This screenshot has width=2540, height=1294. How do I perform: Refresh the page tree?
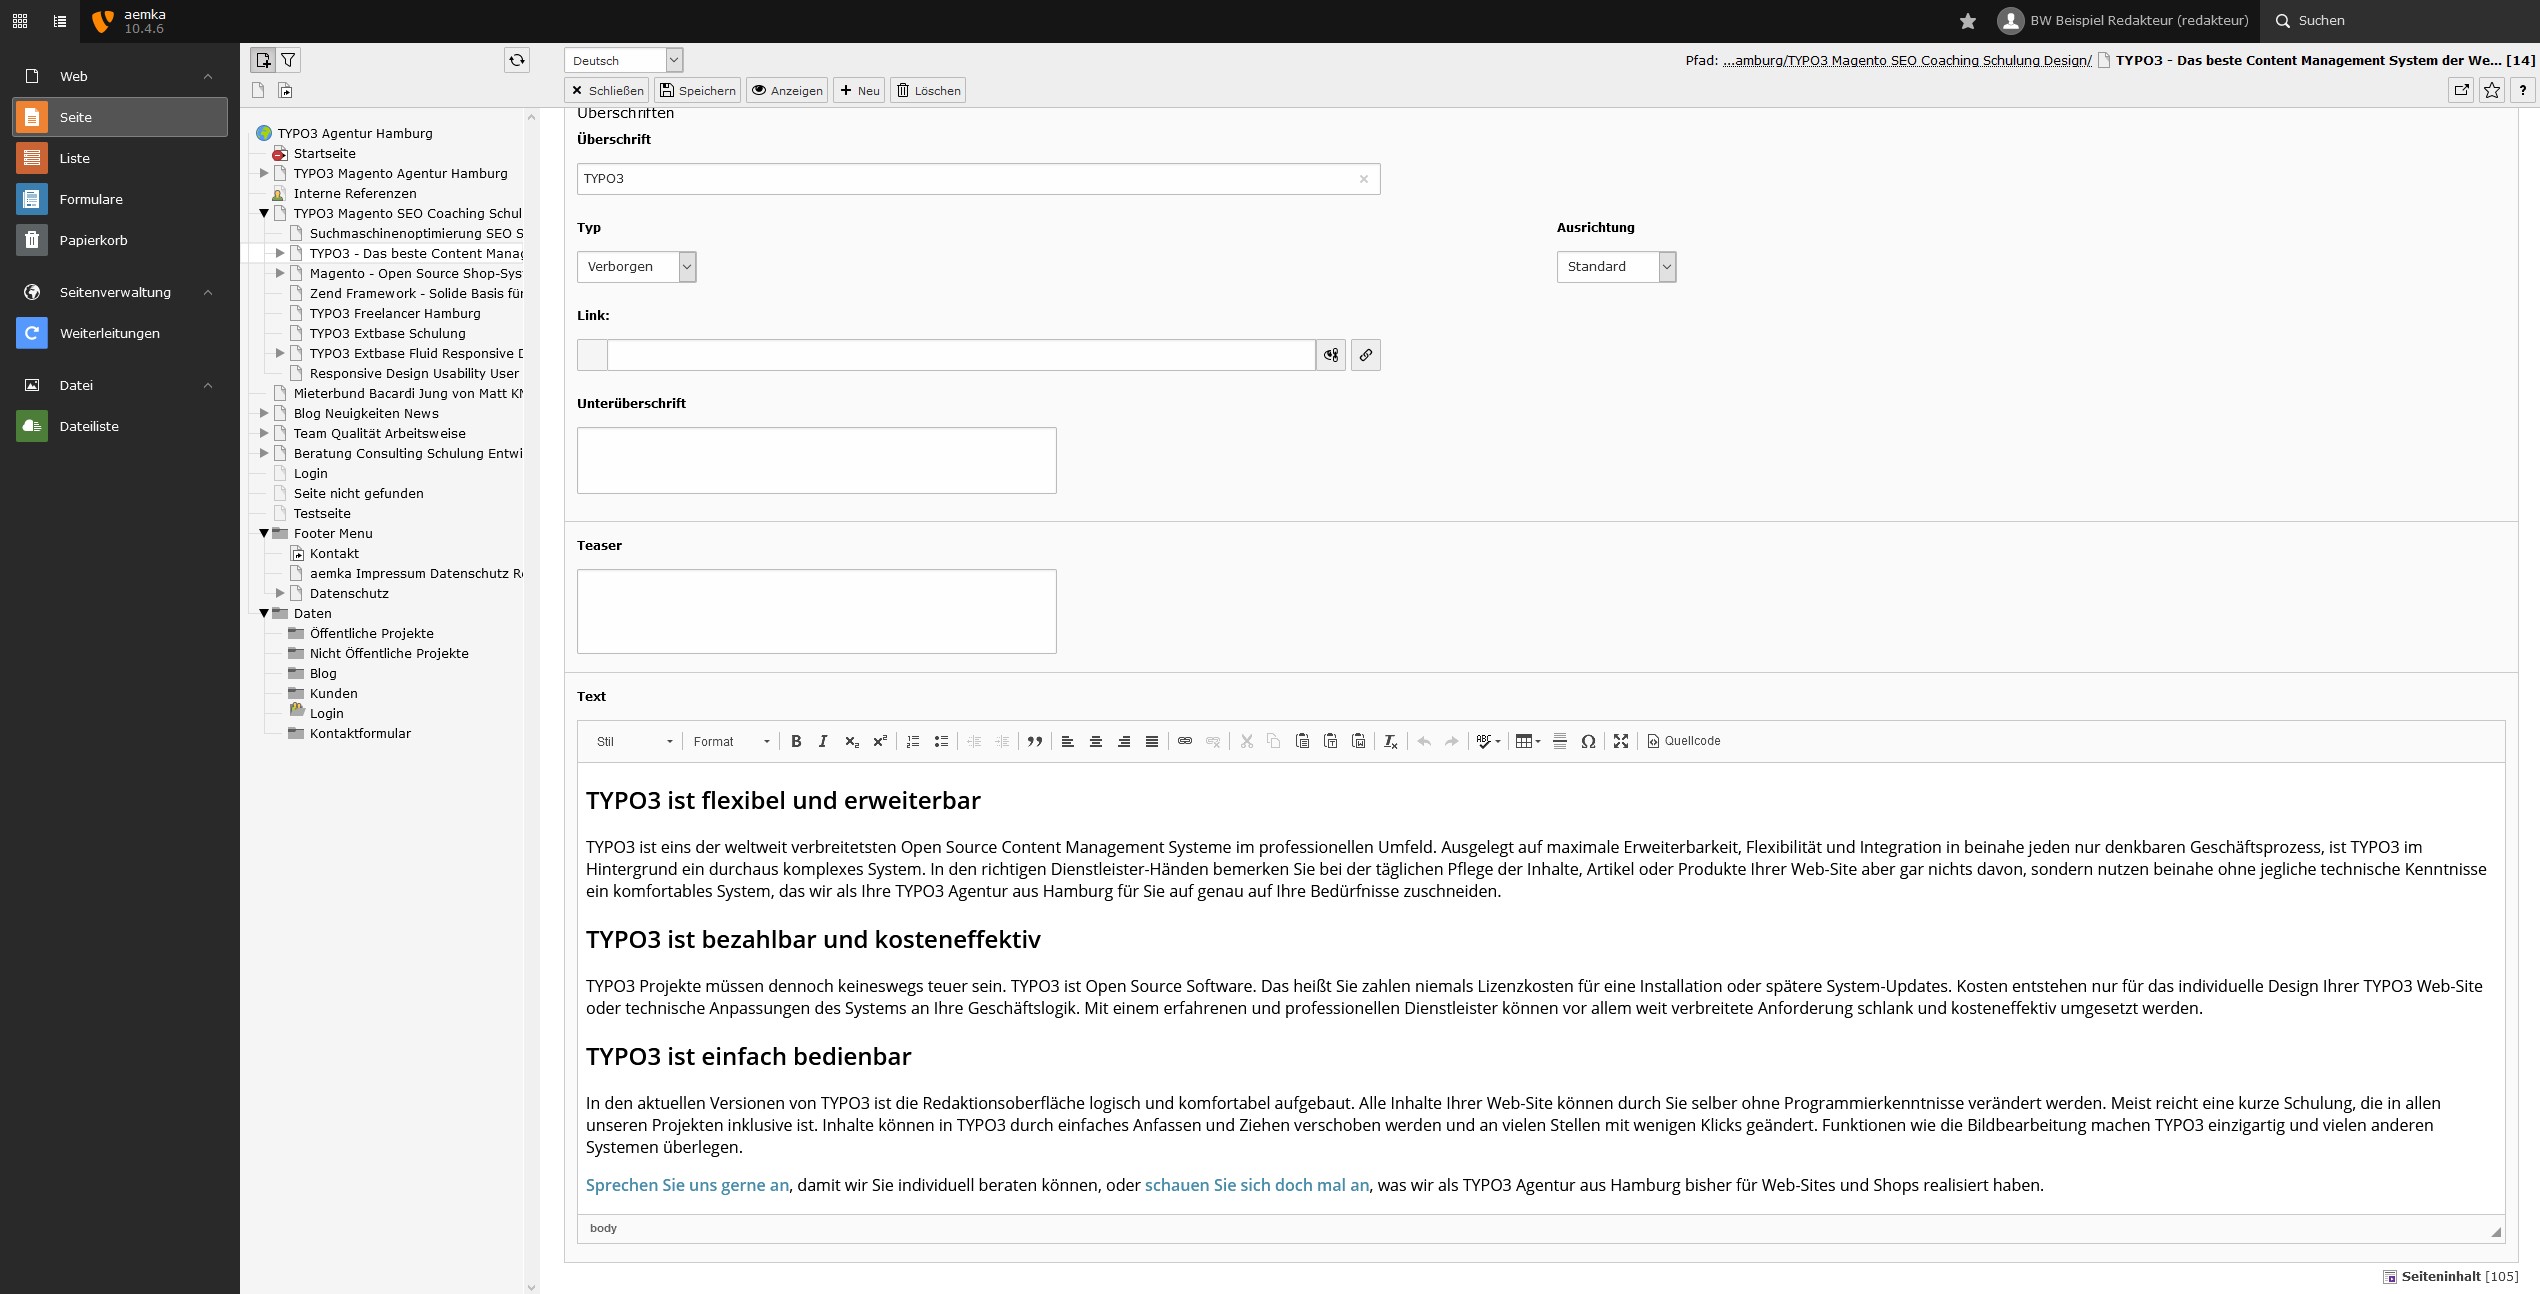517,60
